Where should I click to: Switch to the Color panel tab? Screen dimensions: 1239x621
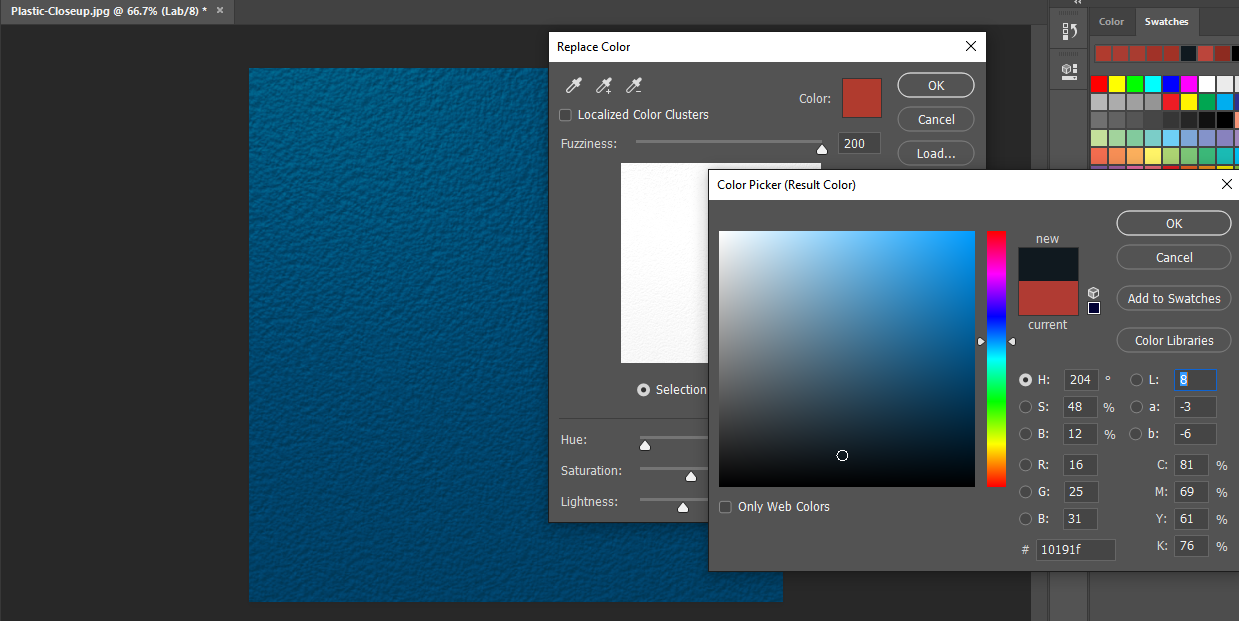click(1111, 22)
